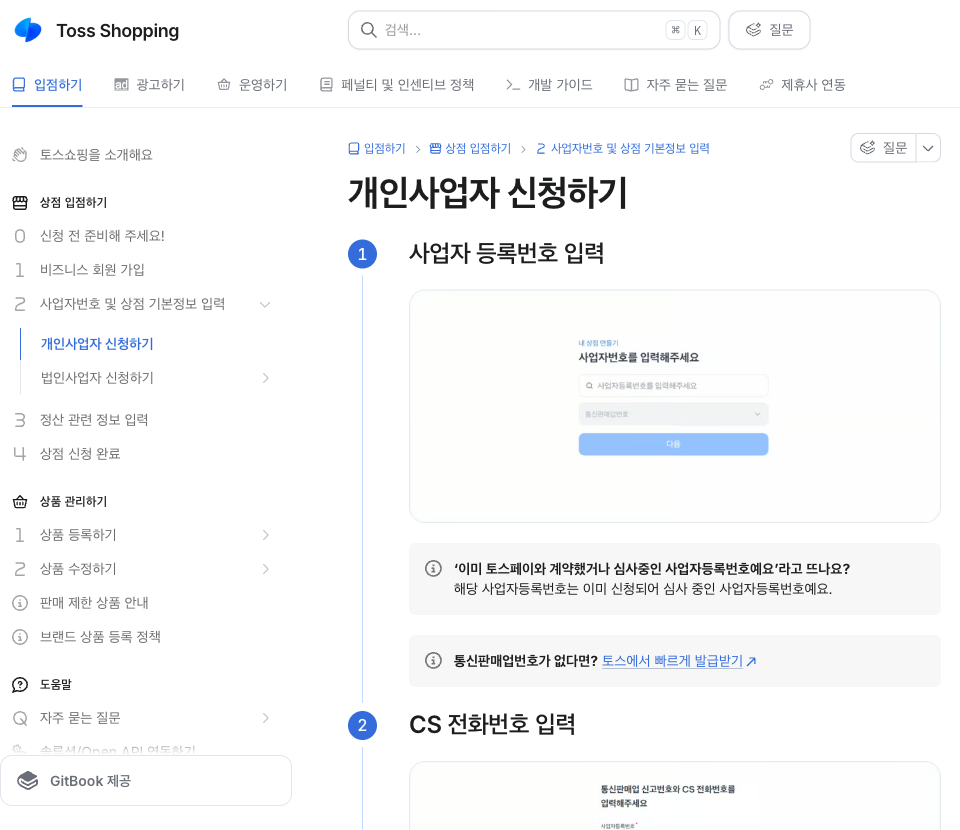Viewport: 960px width, 830px height.
Task: Switch to the 운영하기 tab
Action: 252,84
